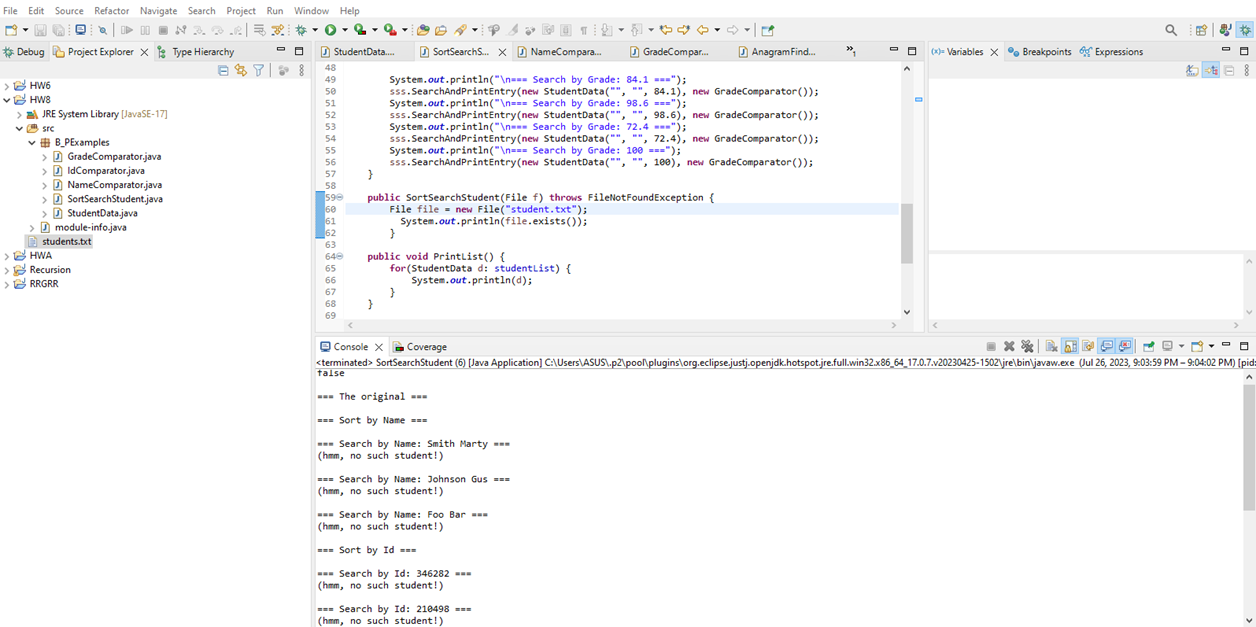This screenshot has width=1256, height=627.
Task: Toggle Scroll Lock in Console
Action: pos(1070,347)
